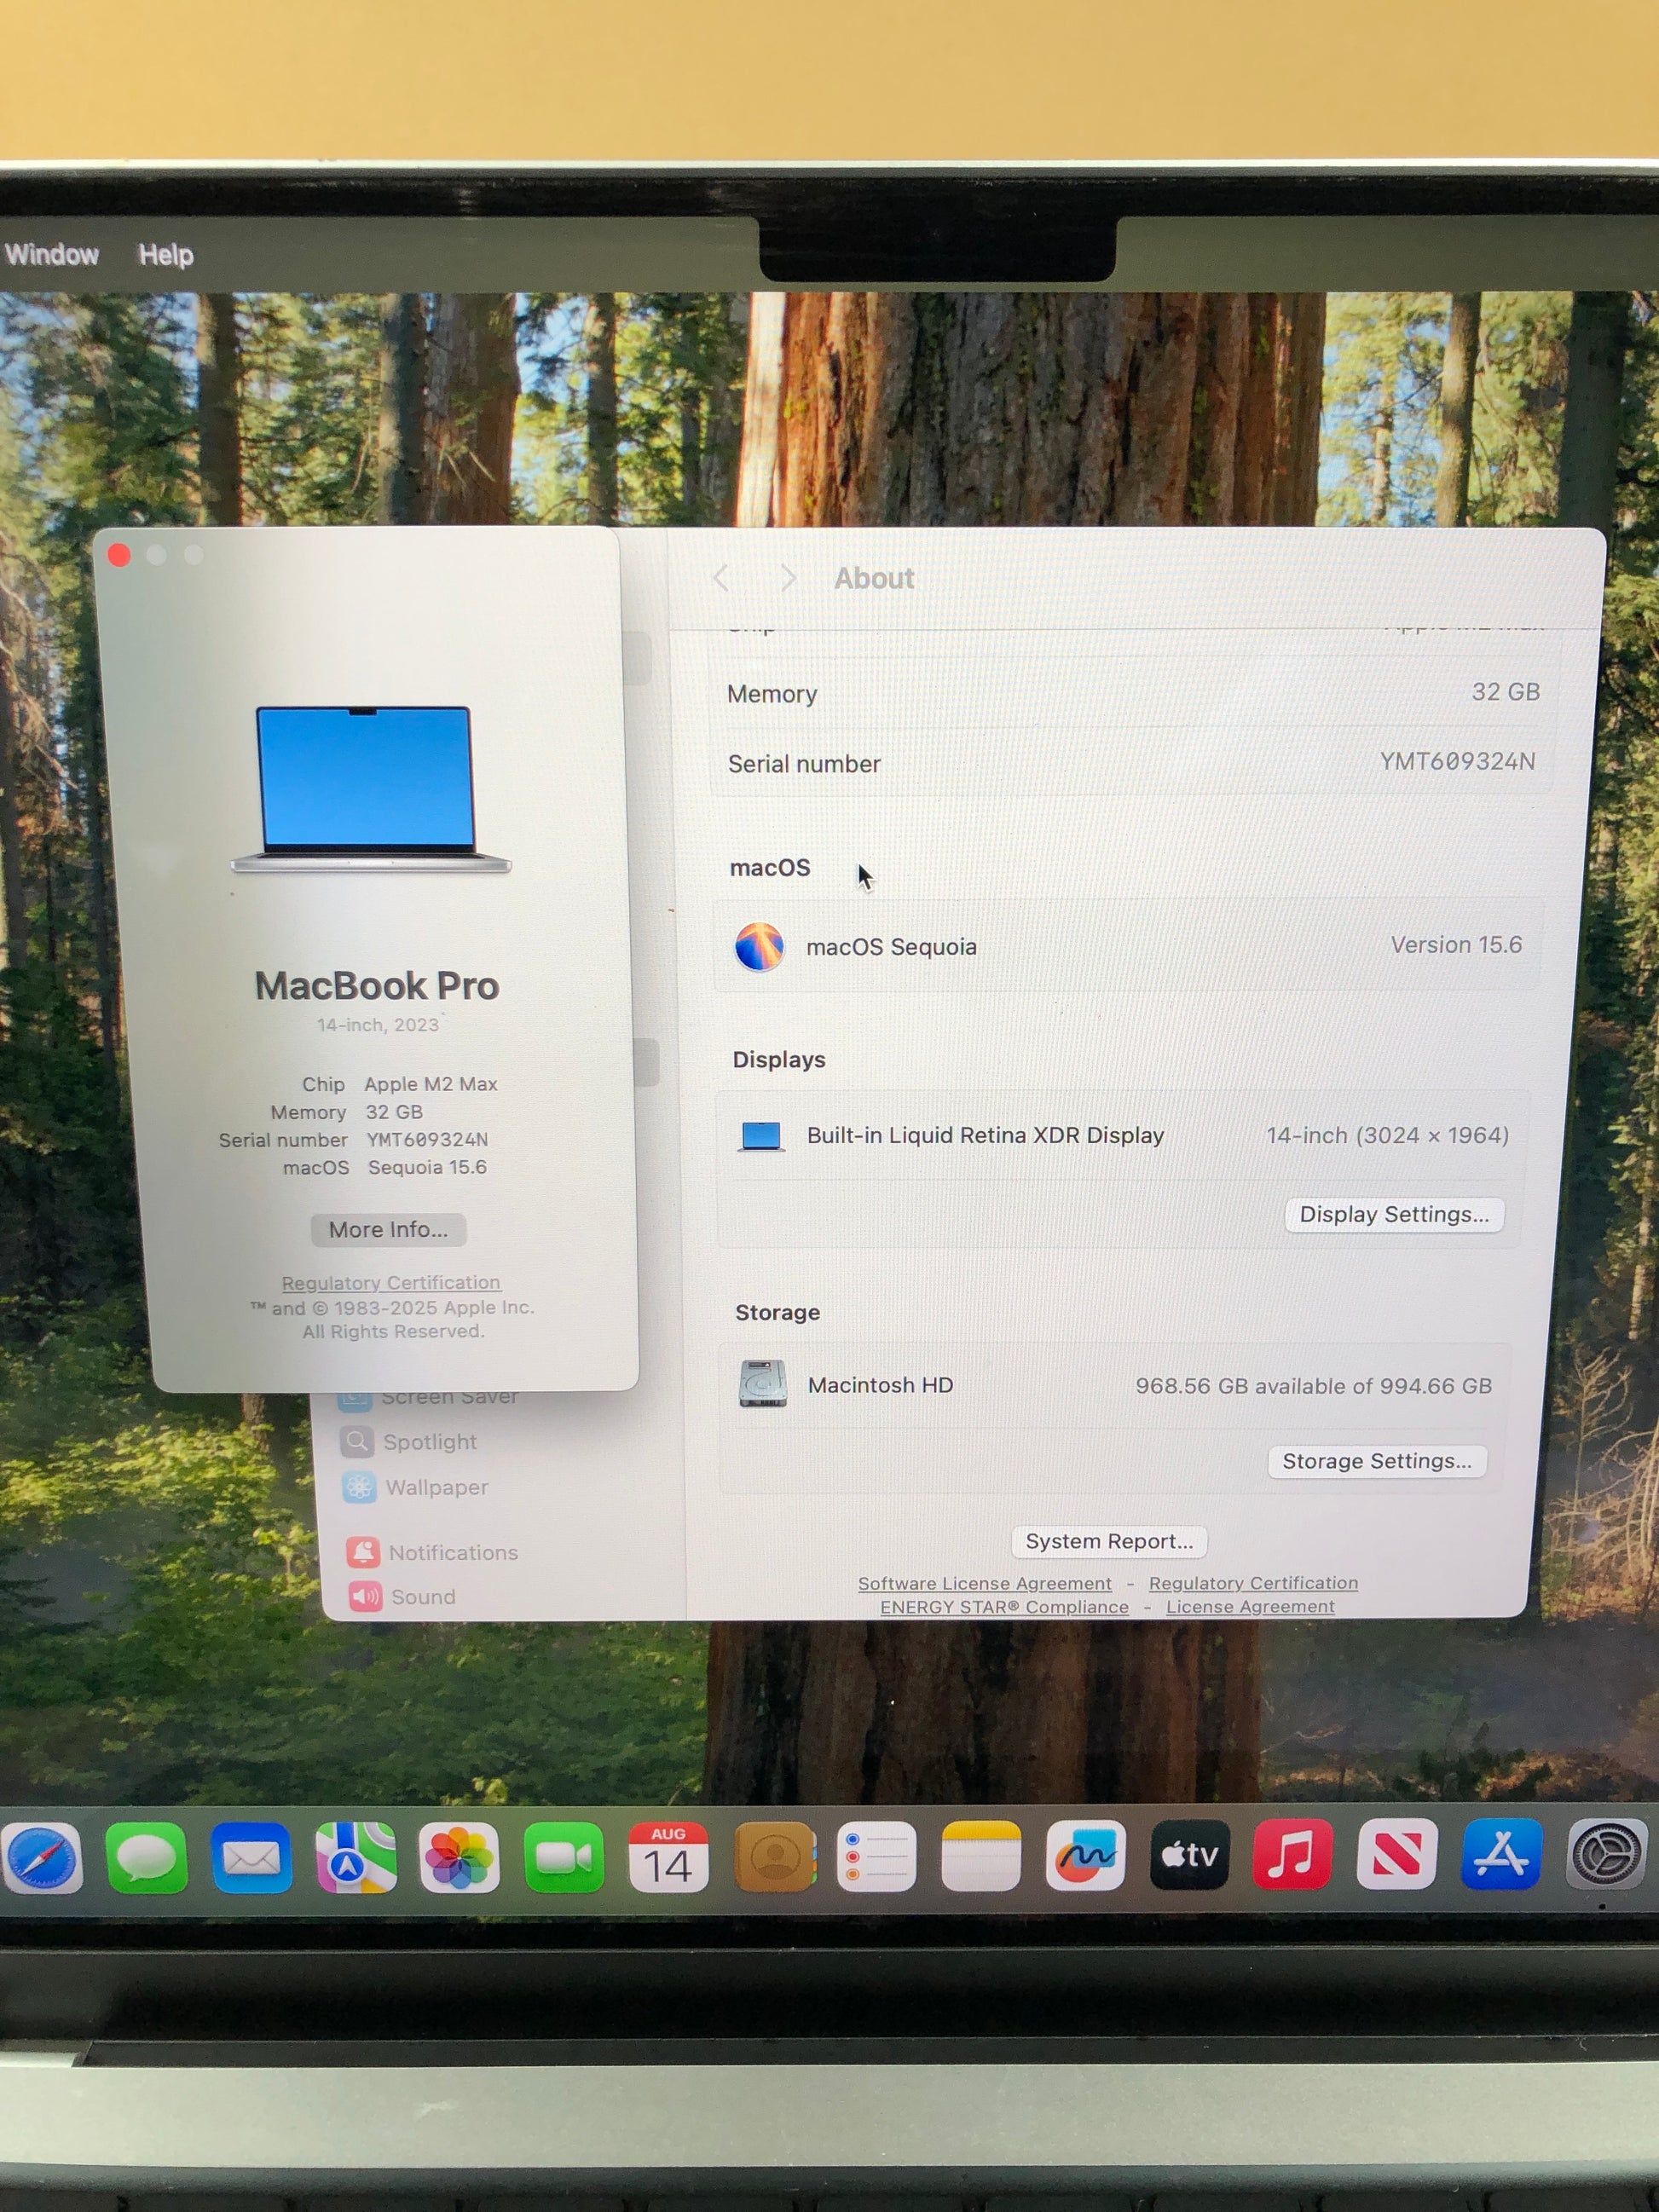Open News app from Dock
This screenshot has height=2212, width=1659.
[x=1397, y=1854]
